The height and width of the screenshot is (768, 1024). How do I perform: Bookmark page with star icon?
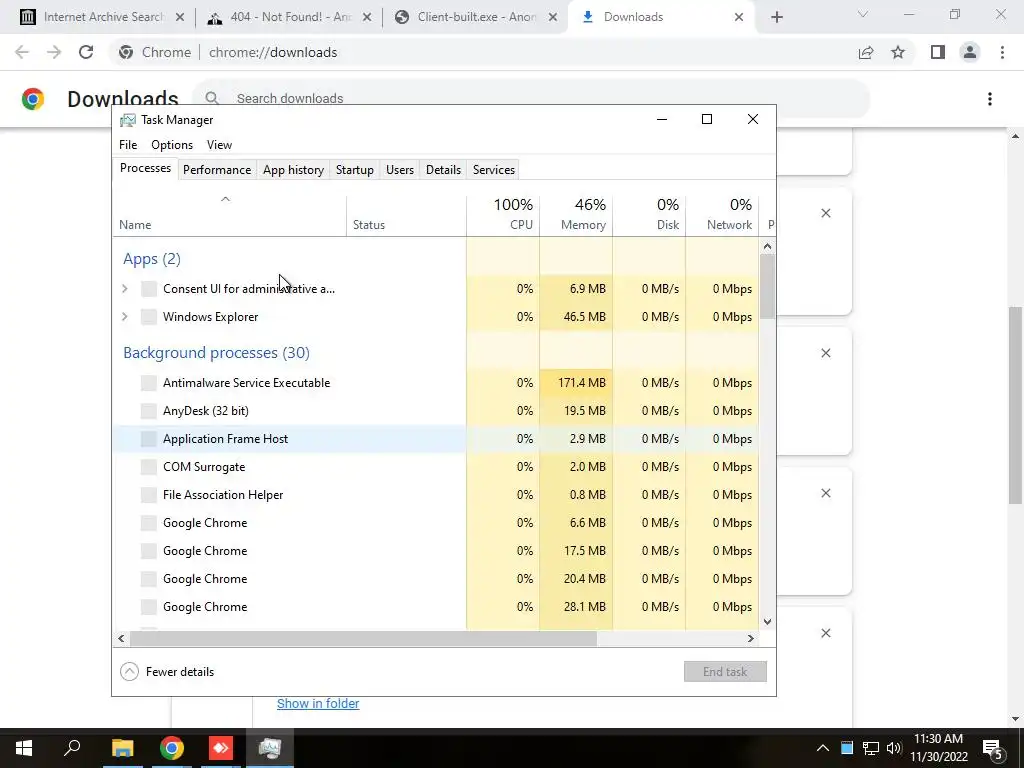pos(898,52)
